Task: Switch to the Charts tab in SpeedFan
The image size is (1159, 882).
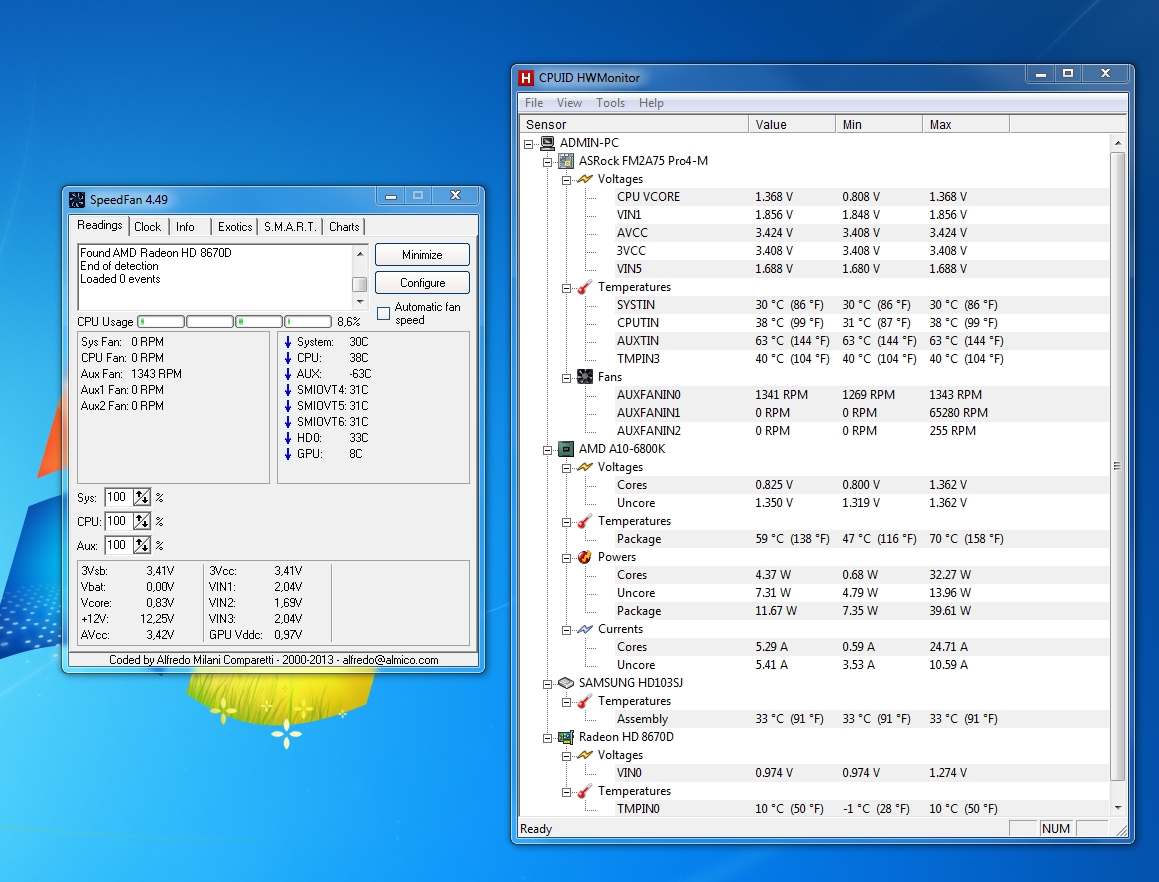Action: pos(344,227)
